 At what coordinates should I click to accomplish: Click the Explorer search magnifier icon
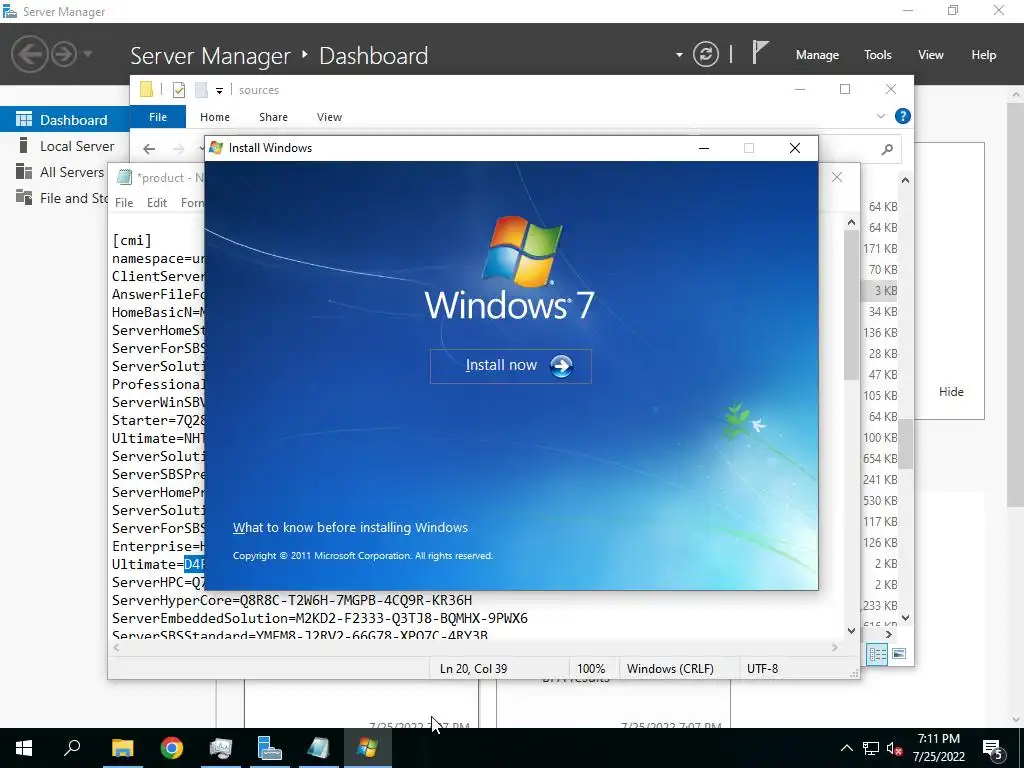887,150
